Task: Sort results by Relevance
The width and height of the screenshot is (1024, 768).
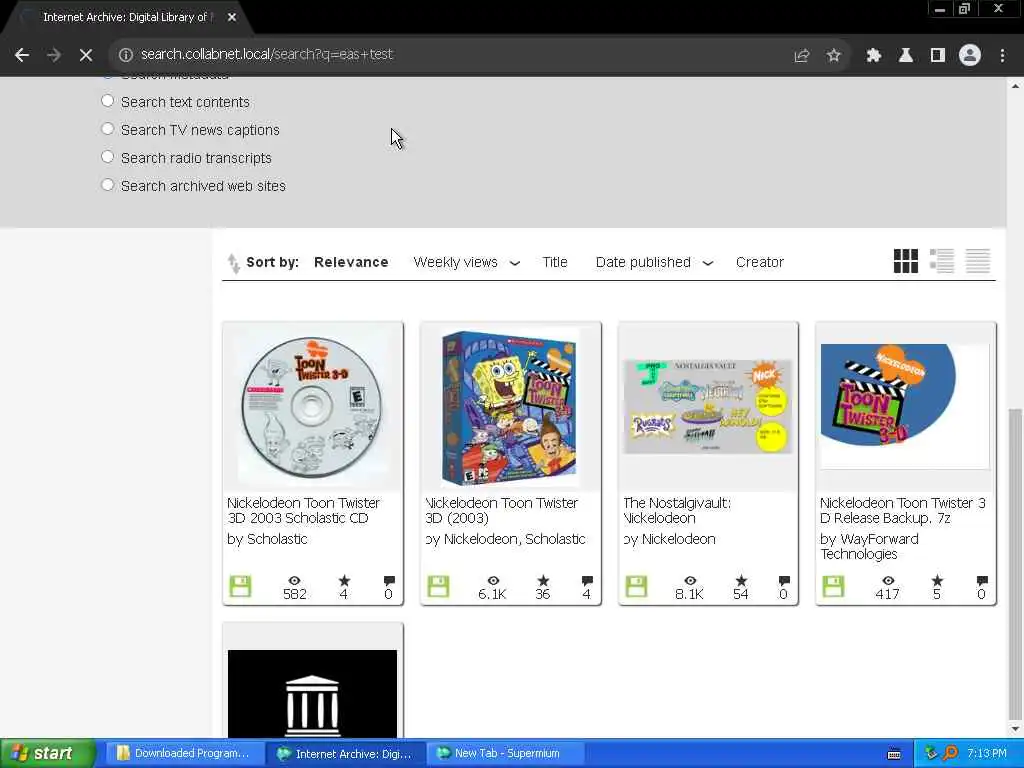Action: pos(351,262)
